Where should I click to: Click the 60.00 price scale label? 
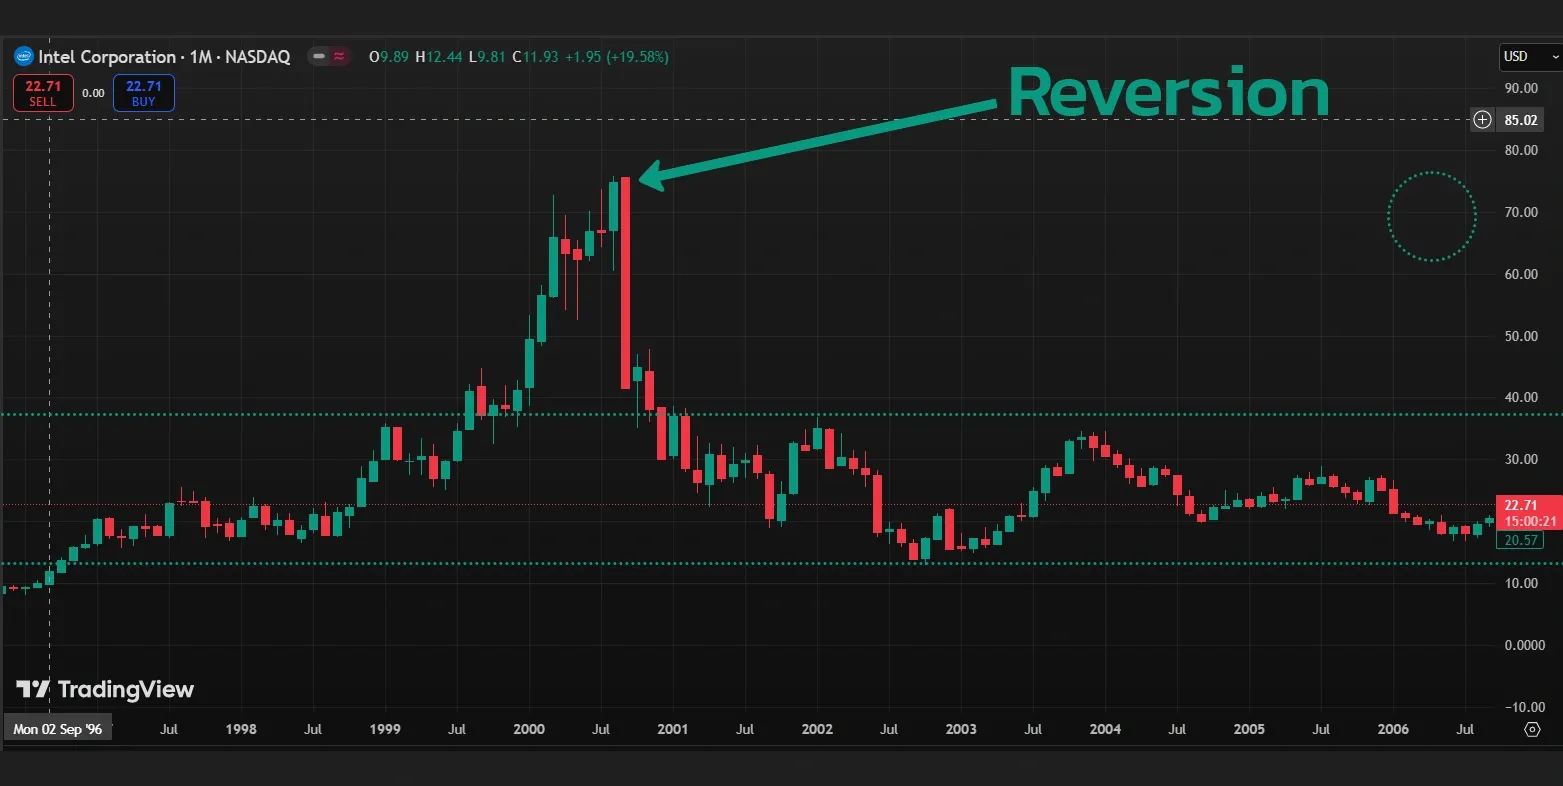[1521, 274]
